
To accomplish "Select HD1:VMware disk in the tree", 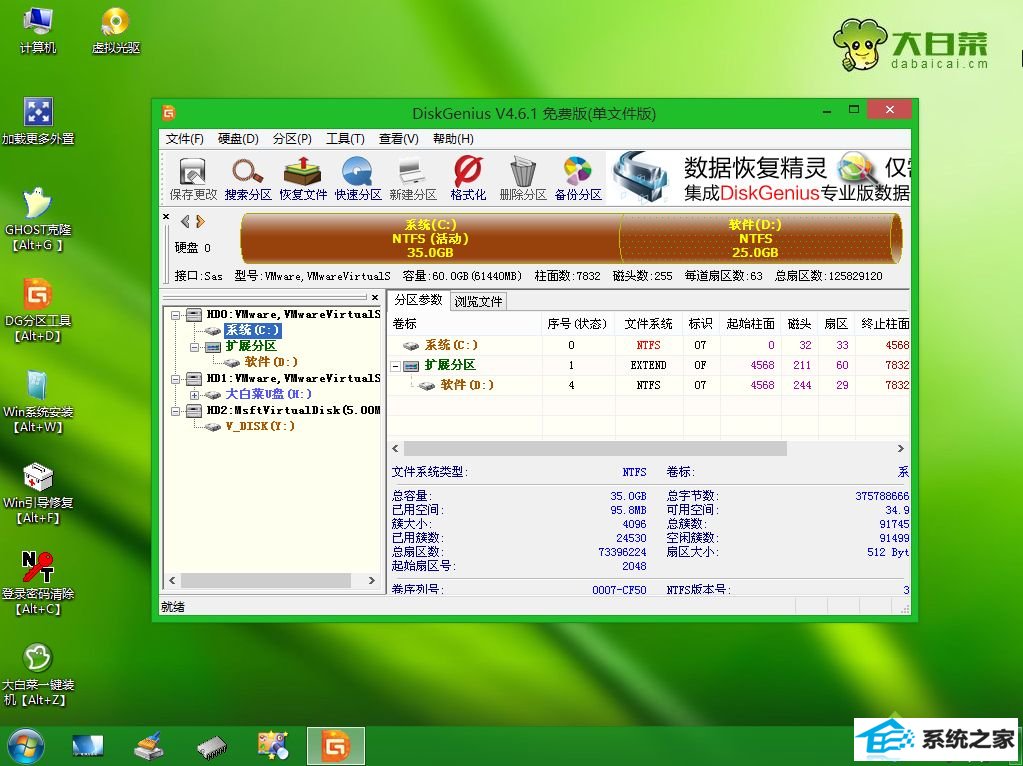I will [x=293, y=378].
